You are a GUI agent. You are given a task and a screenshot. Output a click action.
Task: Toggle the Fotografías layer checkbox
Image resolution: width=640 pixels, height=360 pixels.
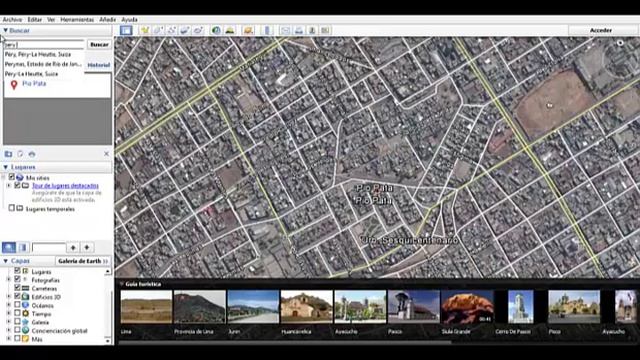coord(17,280)
